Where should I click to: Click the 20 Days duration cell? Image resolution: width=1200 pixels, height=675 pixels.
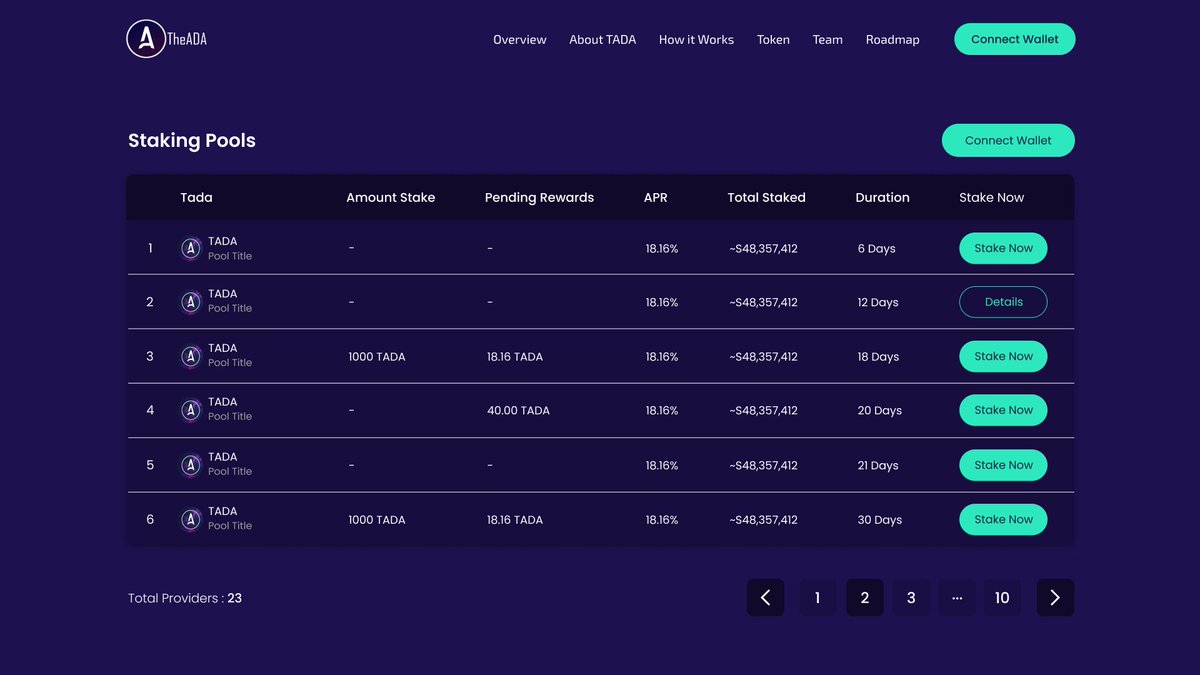(879, 411)
